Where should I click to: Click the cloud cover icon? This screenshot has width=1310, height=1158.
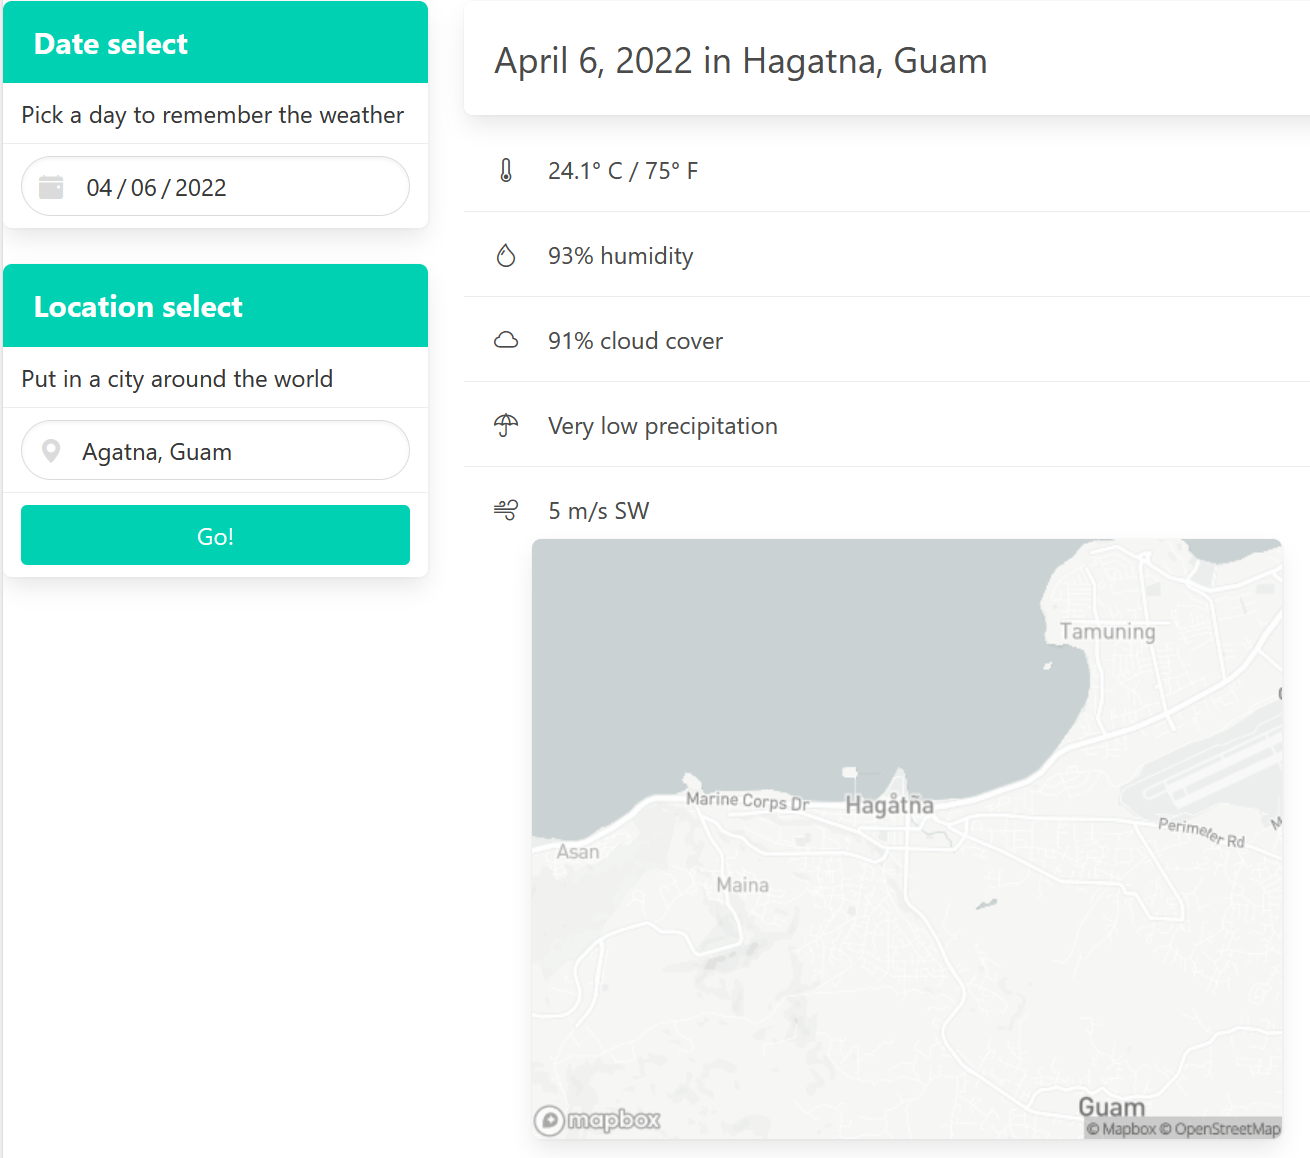tap(506, 341)
